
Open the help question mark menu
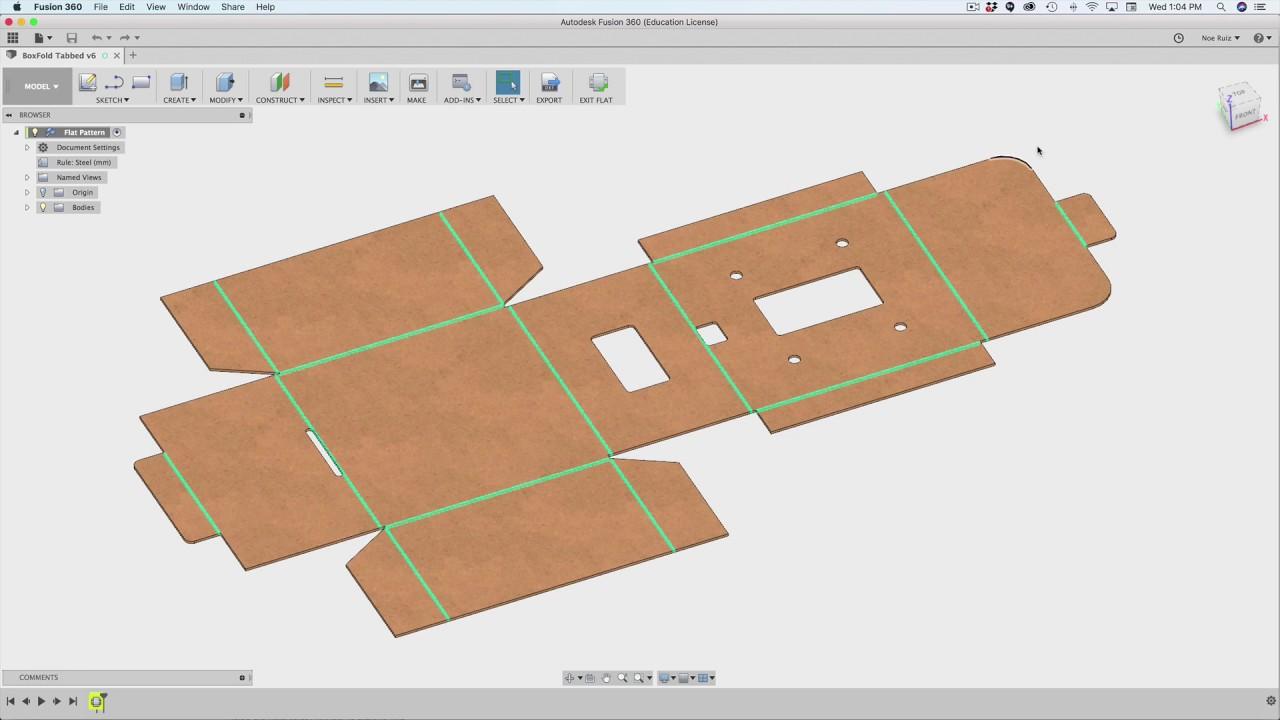tap(1262, 38)
